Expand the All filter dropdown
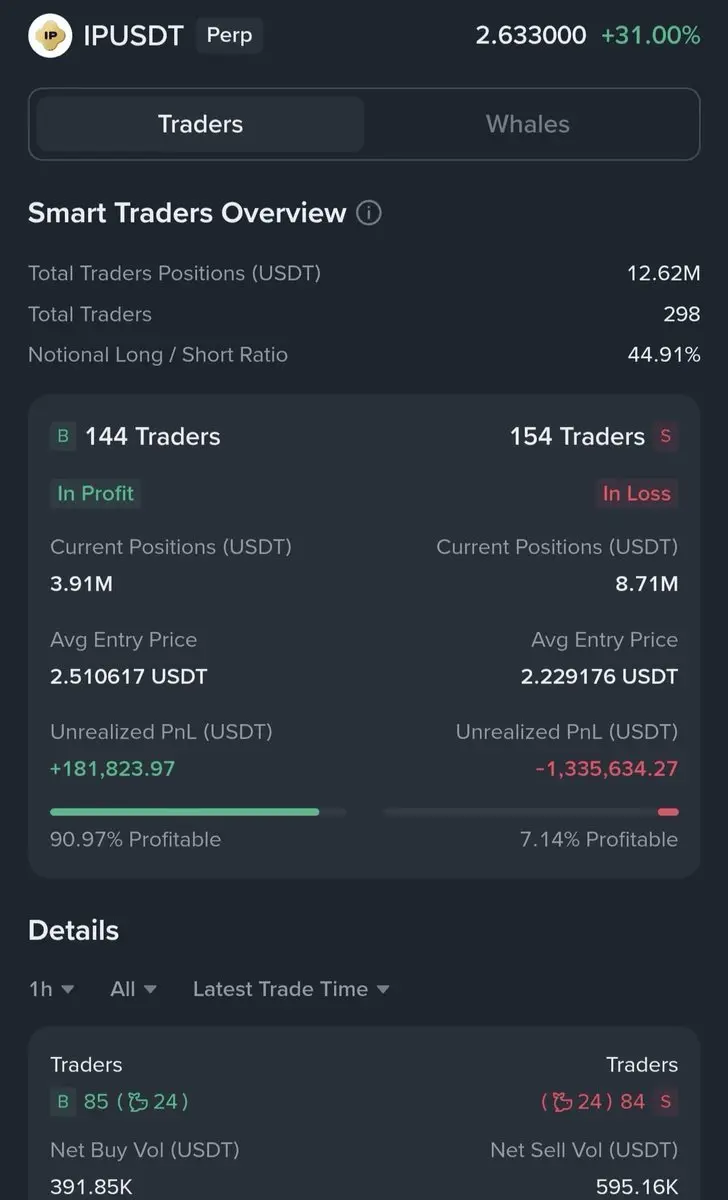The width and height of the screenshot is (728, 1200). point(133,989)
